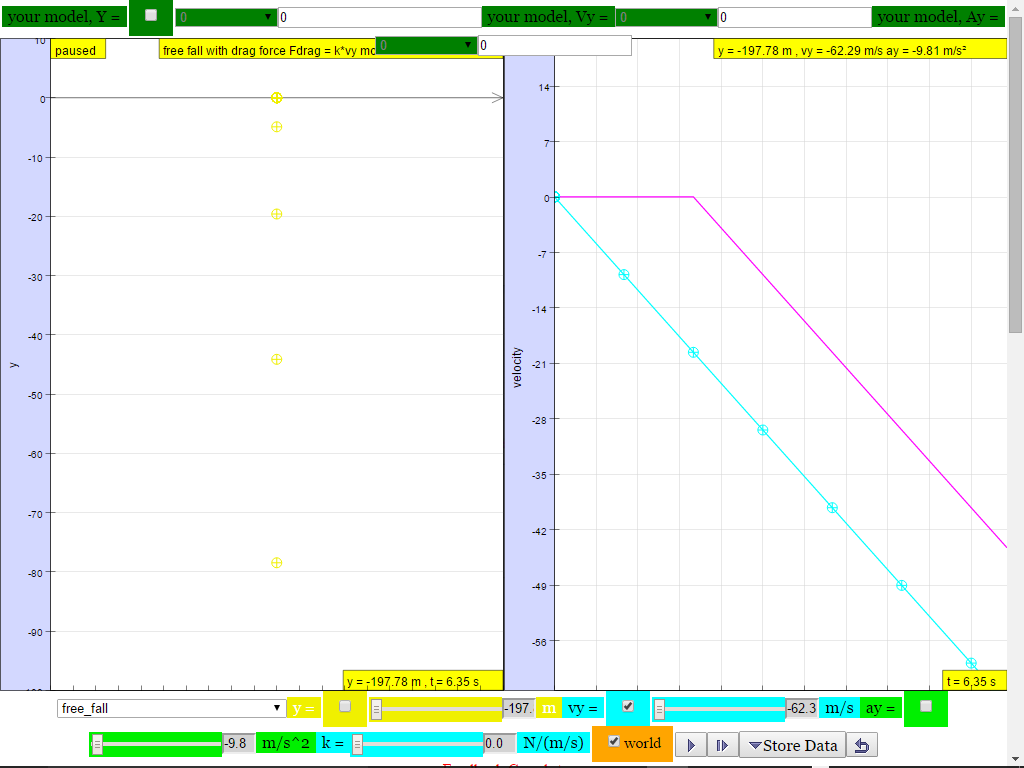The width and height of the screenshot is (1024, 768).
Task: Open the free_fall scenario dropdown
Action: pyautogui.click(x=171, y=709)
